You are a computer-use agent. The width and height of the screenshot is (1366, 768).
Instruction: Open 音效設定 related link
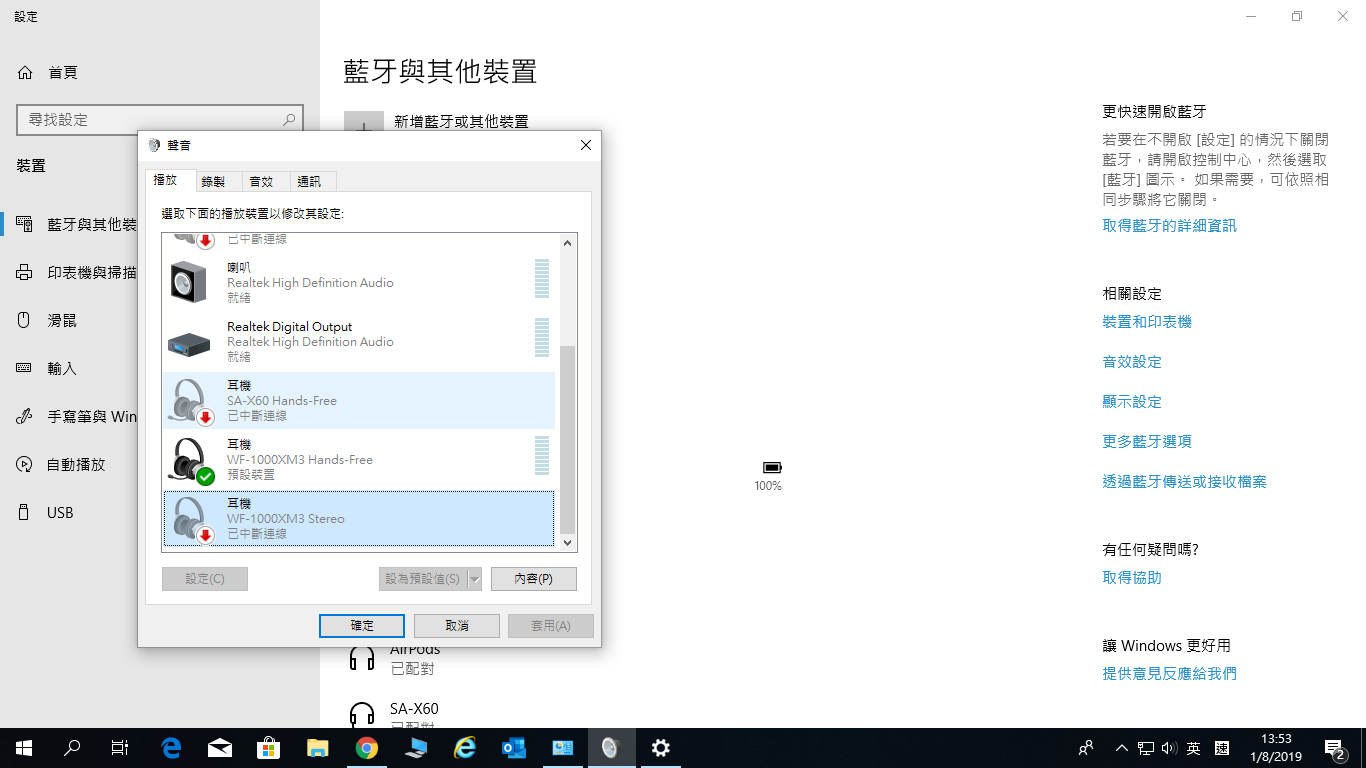point(1132,362)
